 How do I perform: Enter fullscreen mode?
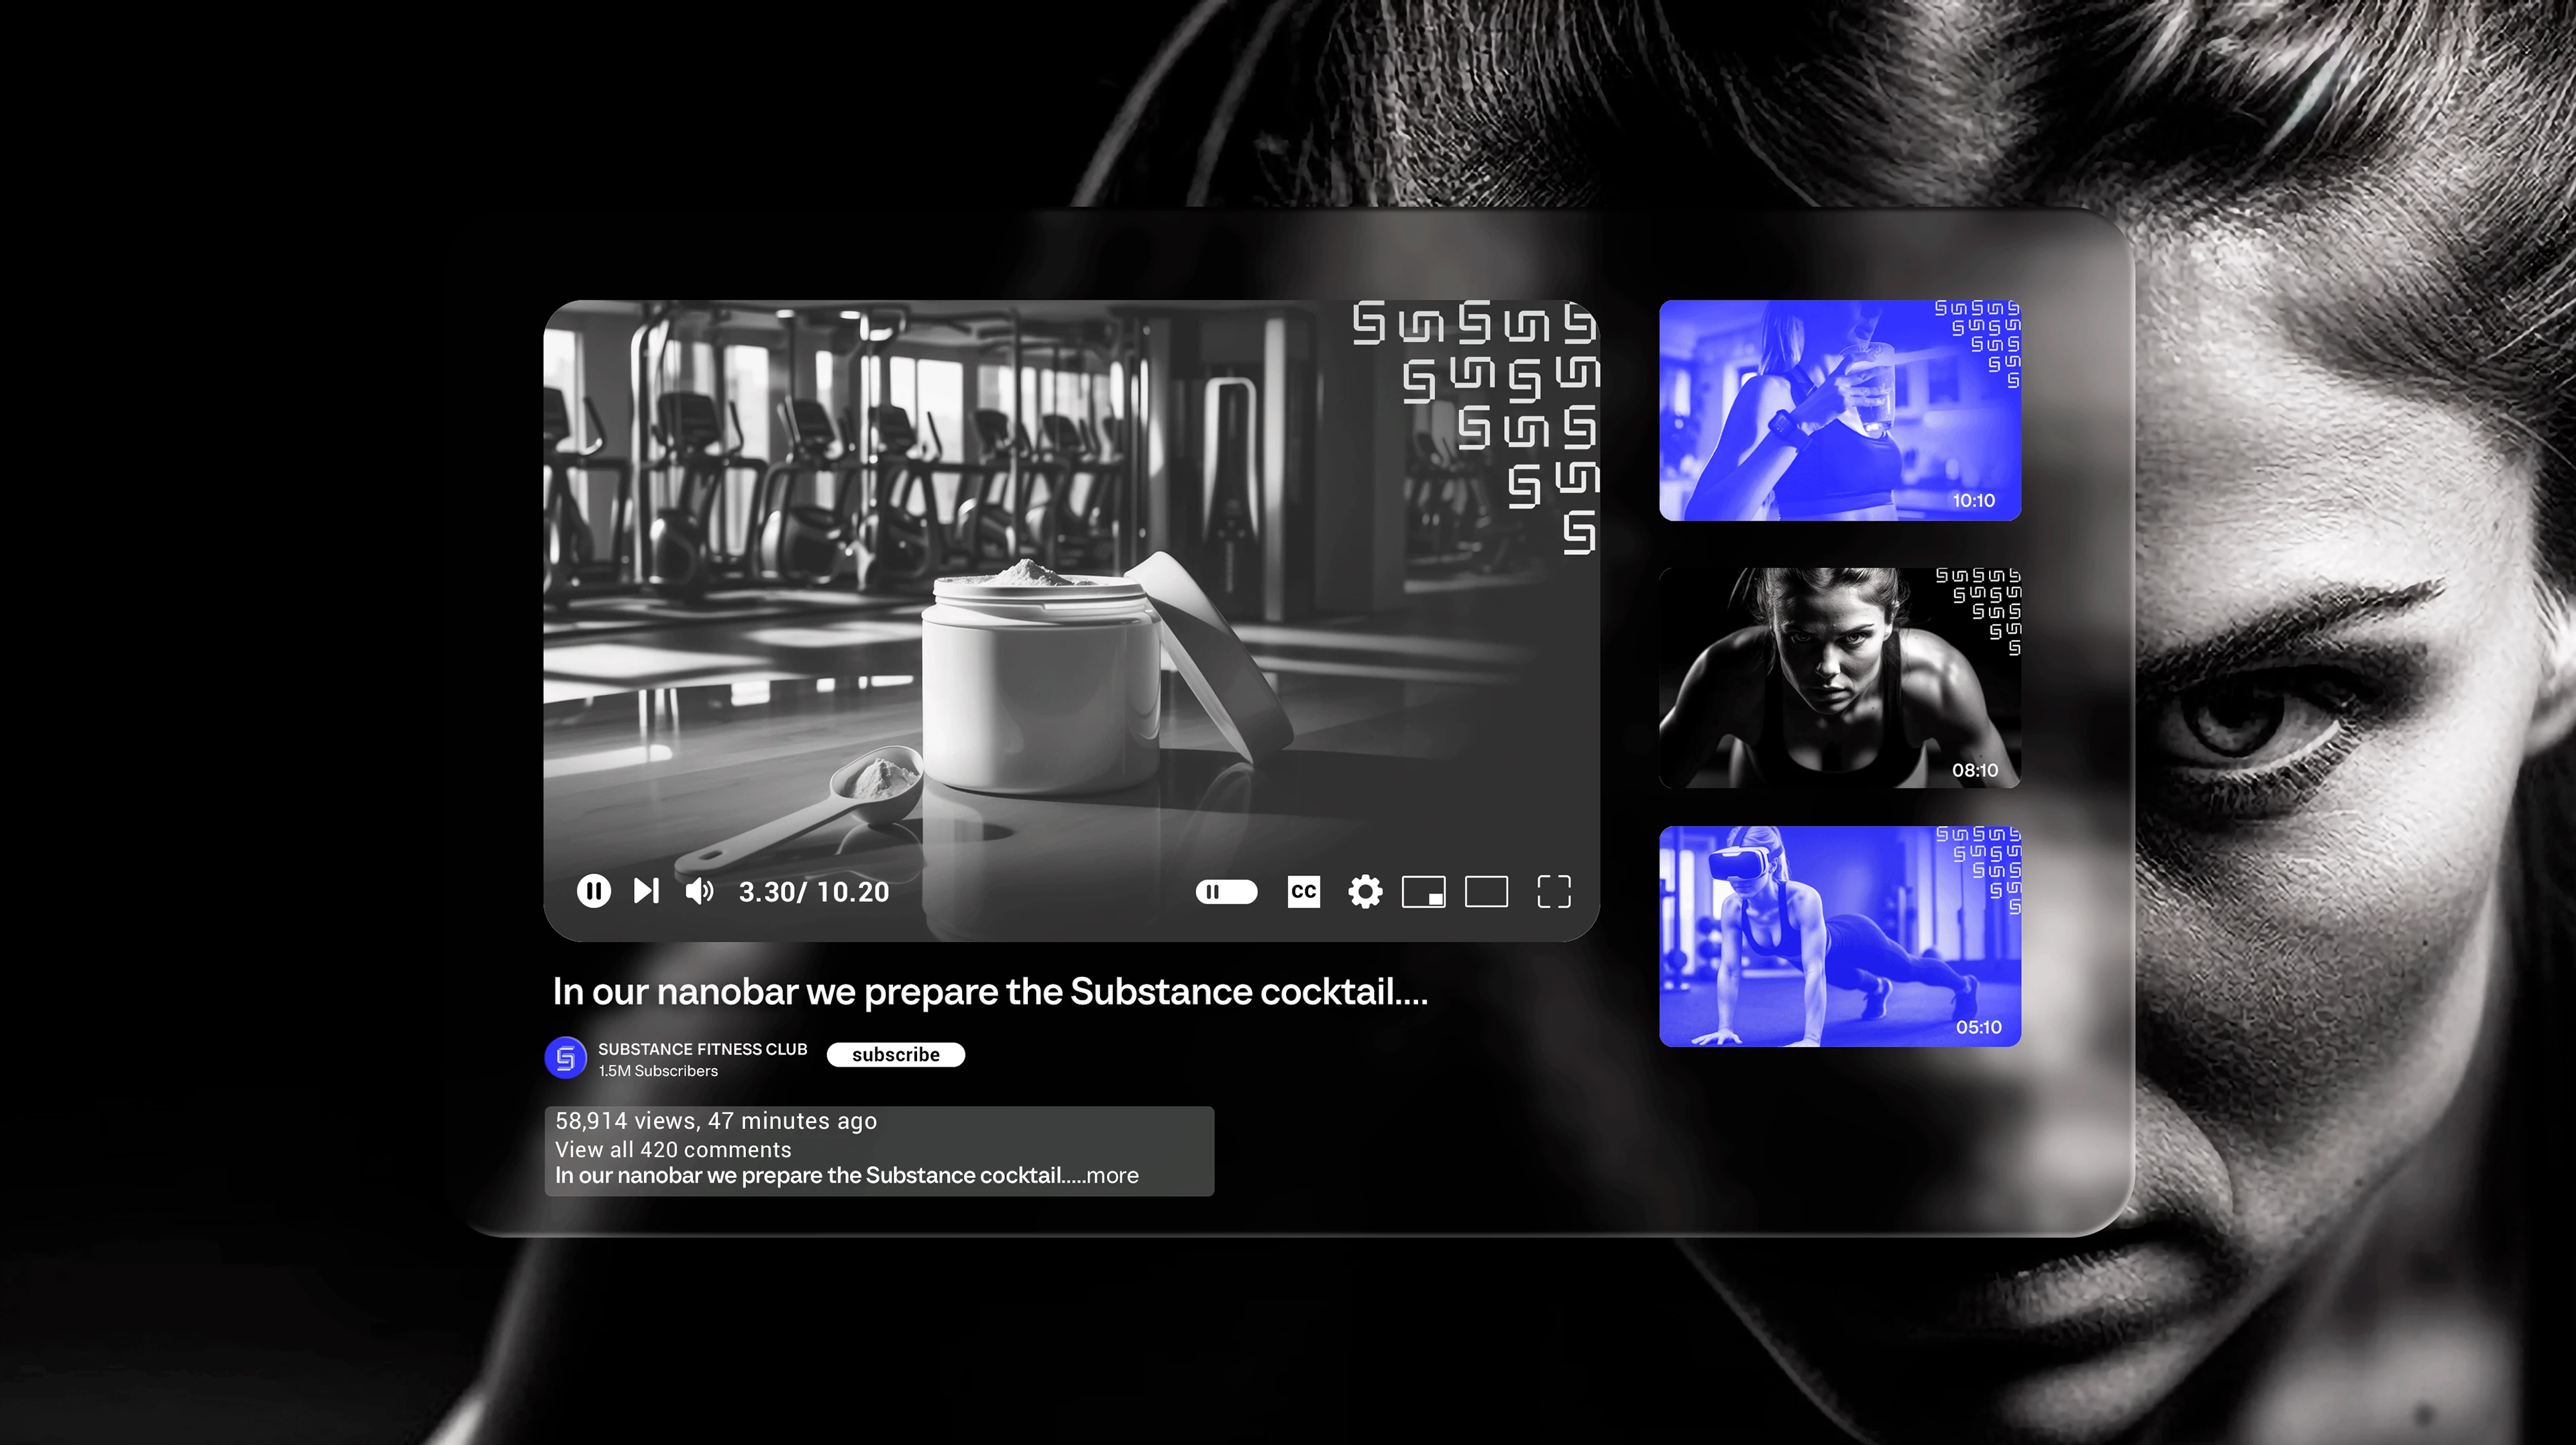pos(1553,891)
